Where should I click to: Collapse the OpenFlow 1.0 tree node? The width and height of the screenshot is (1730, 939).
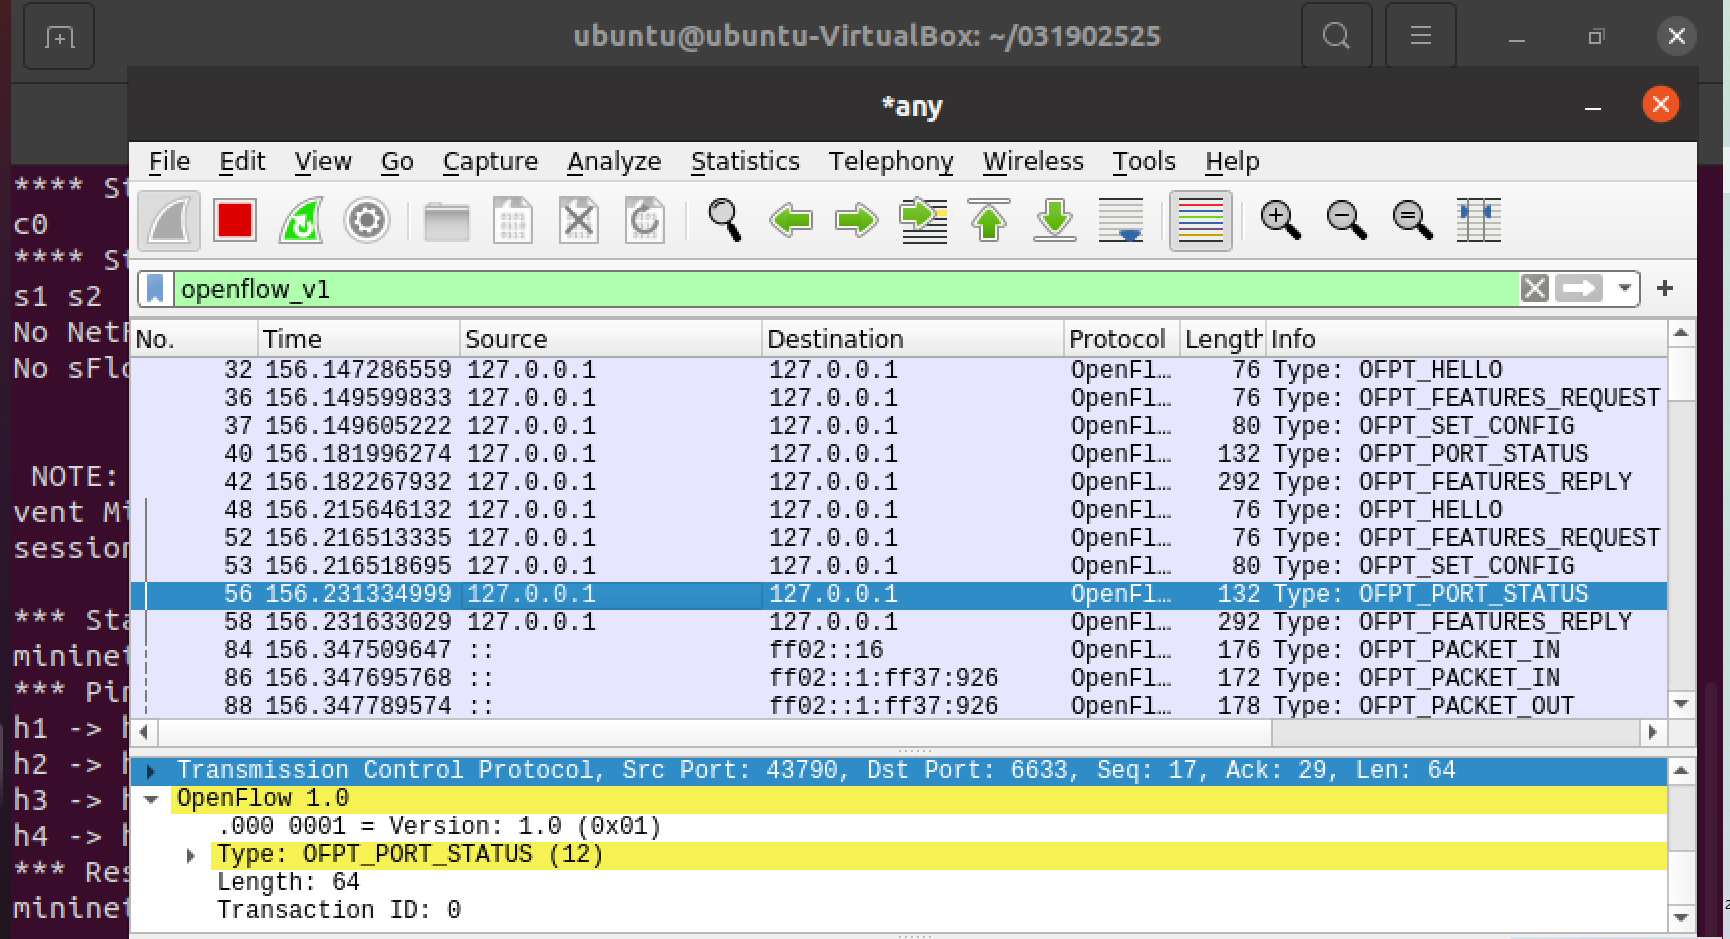[x=151, y=799]
